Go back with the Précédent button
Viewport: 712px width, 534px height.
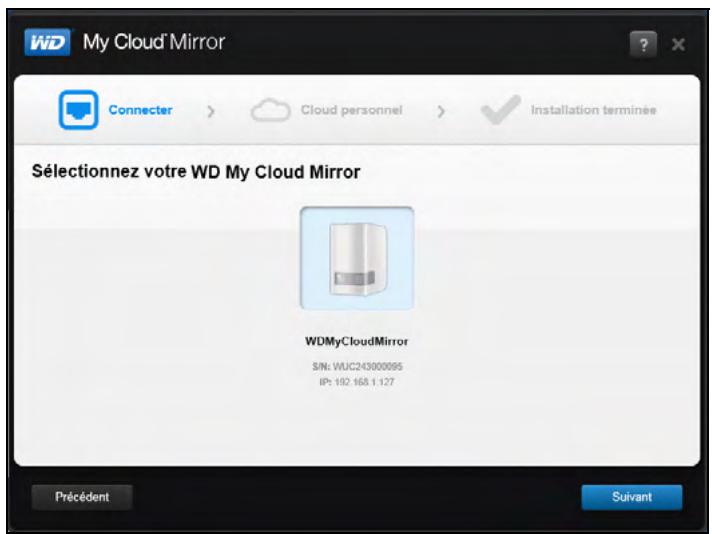82,497
